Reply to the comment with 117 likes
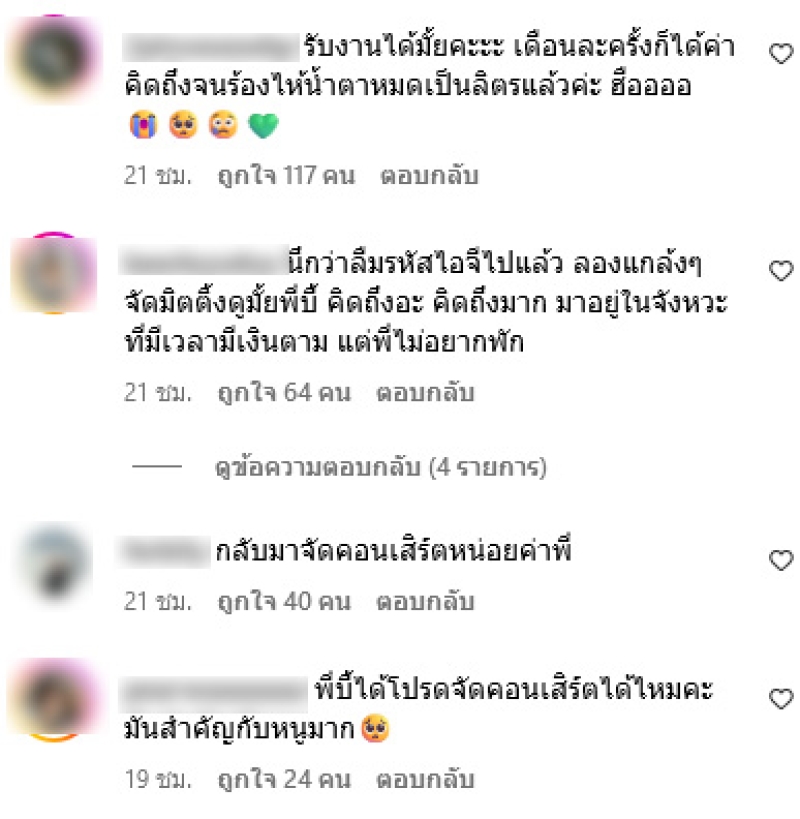The image size is (800, 819). (x=429, y=176)
